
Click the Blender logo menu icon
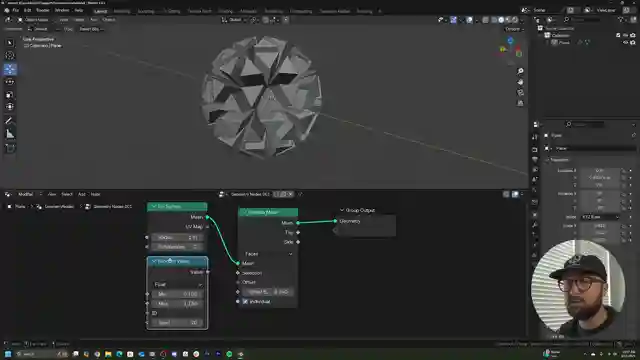click(7, 10)
